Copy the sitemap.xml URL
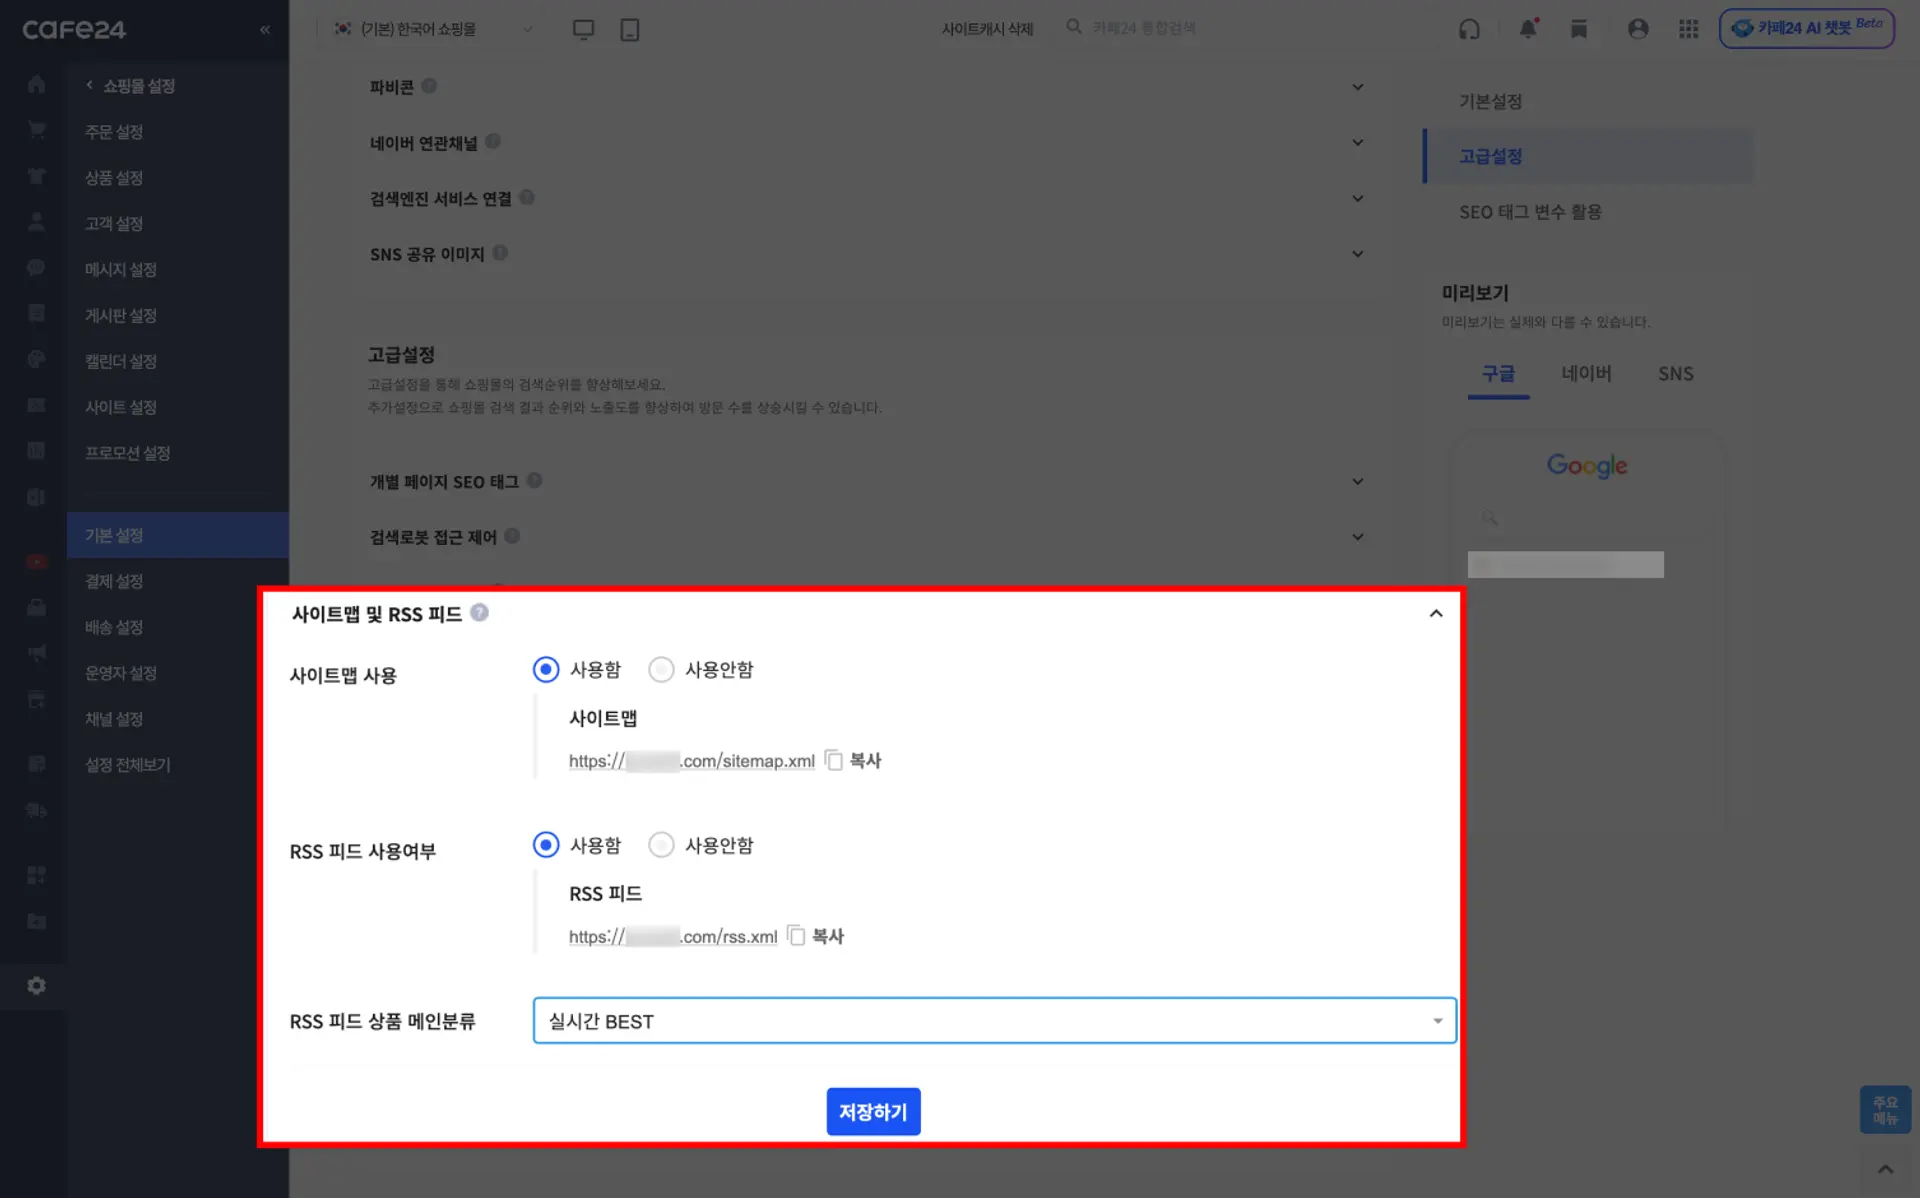 [853, 761]
